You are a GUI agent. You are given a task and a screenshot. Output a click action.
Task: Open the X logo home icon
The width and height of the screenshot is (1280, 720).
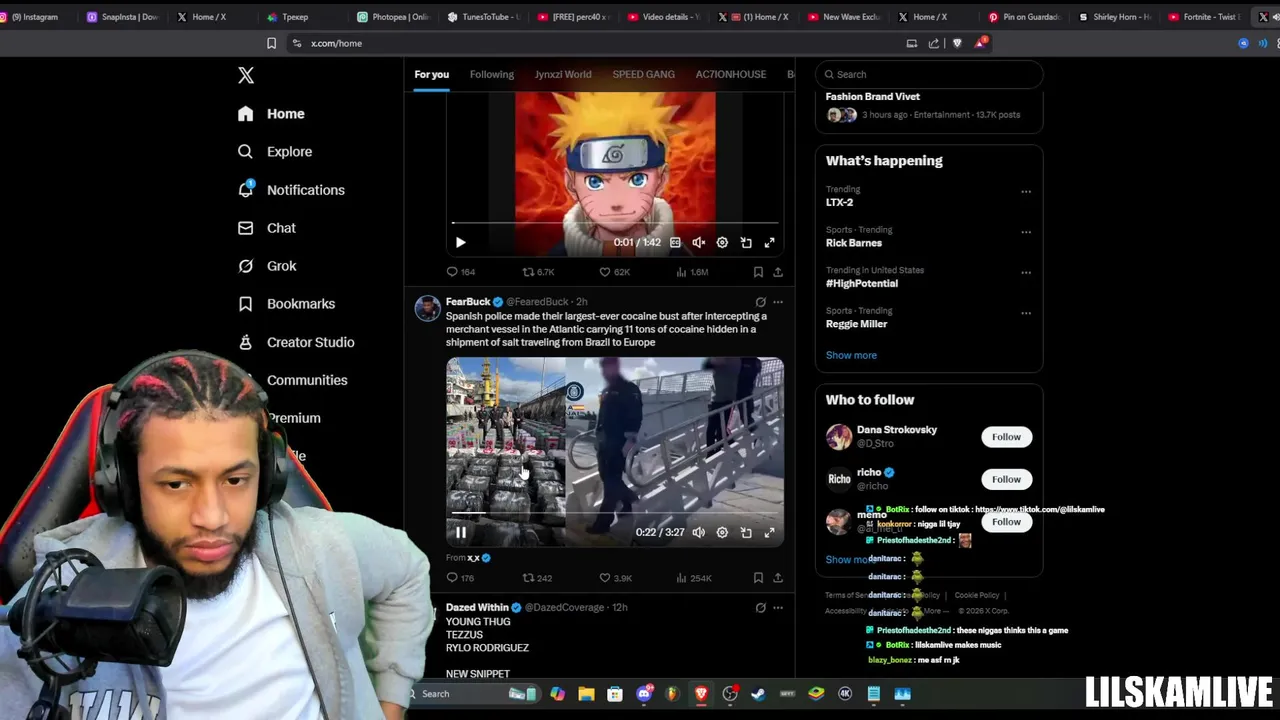point(246,75)
